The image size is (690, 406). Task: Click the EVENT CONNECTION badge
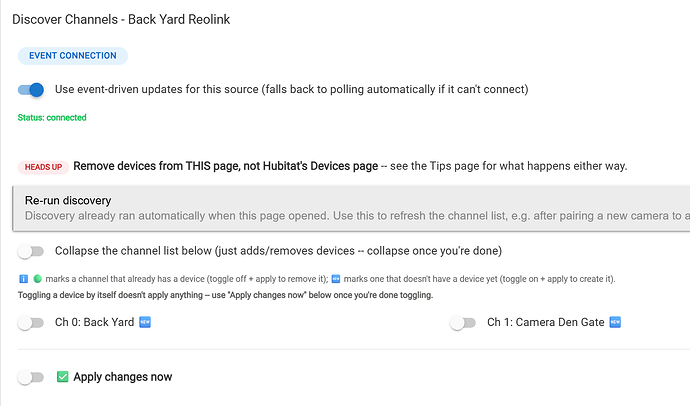(x=73, y=56)
